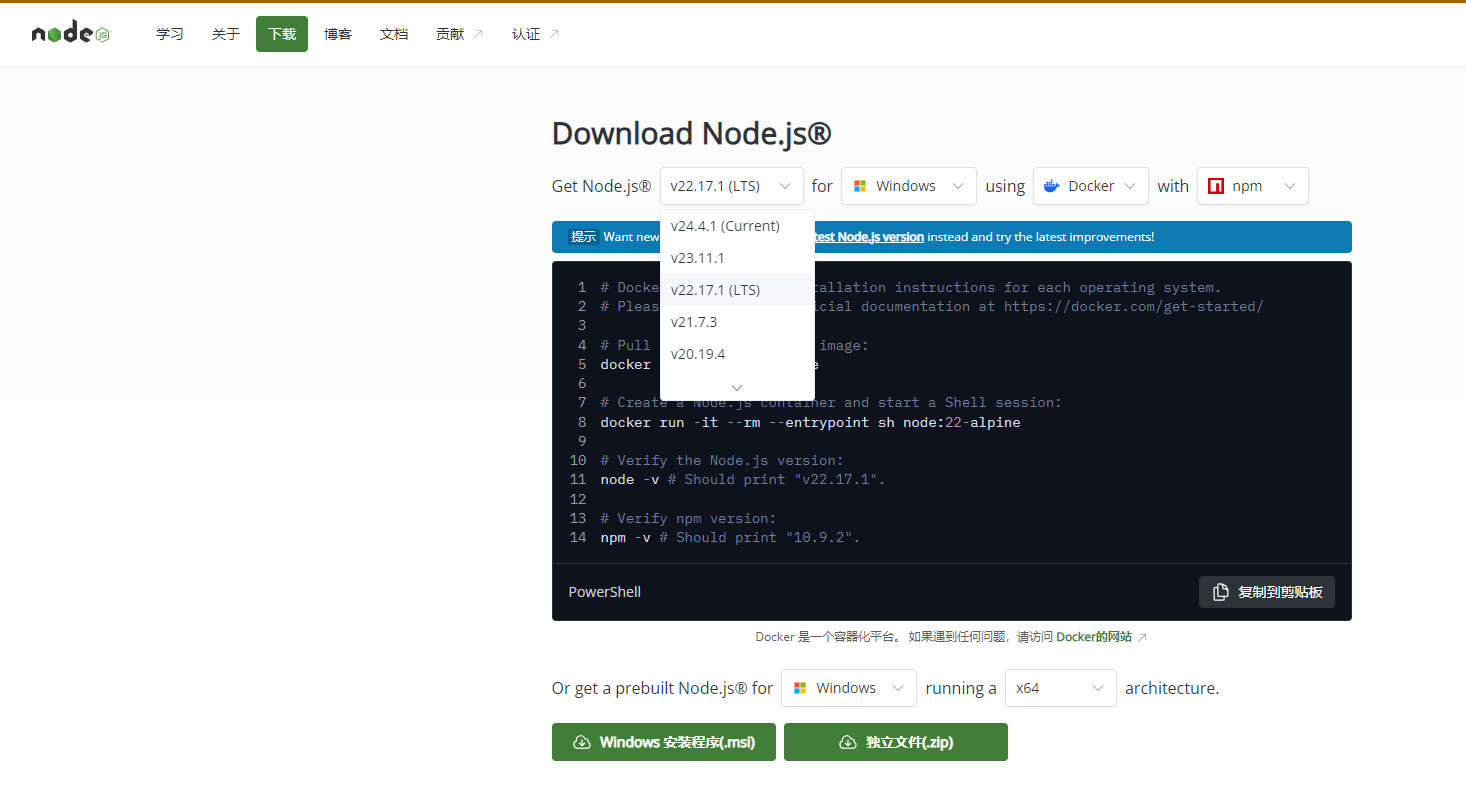This screenshot has width=1466, height=790.
Task: Open the 文档 navigation item
Action: [394, 34]
